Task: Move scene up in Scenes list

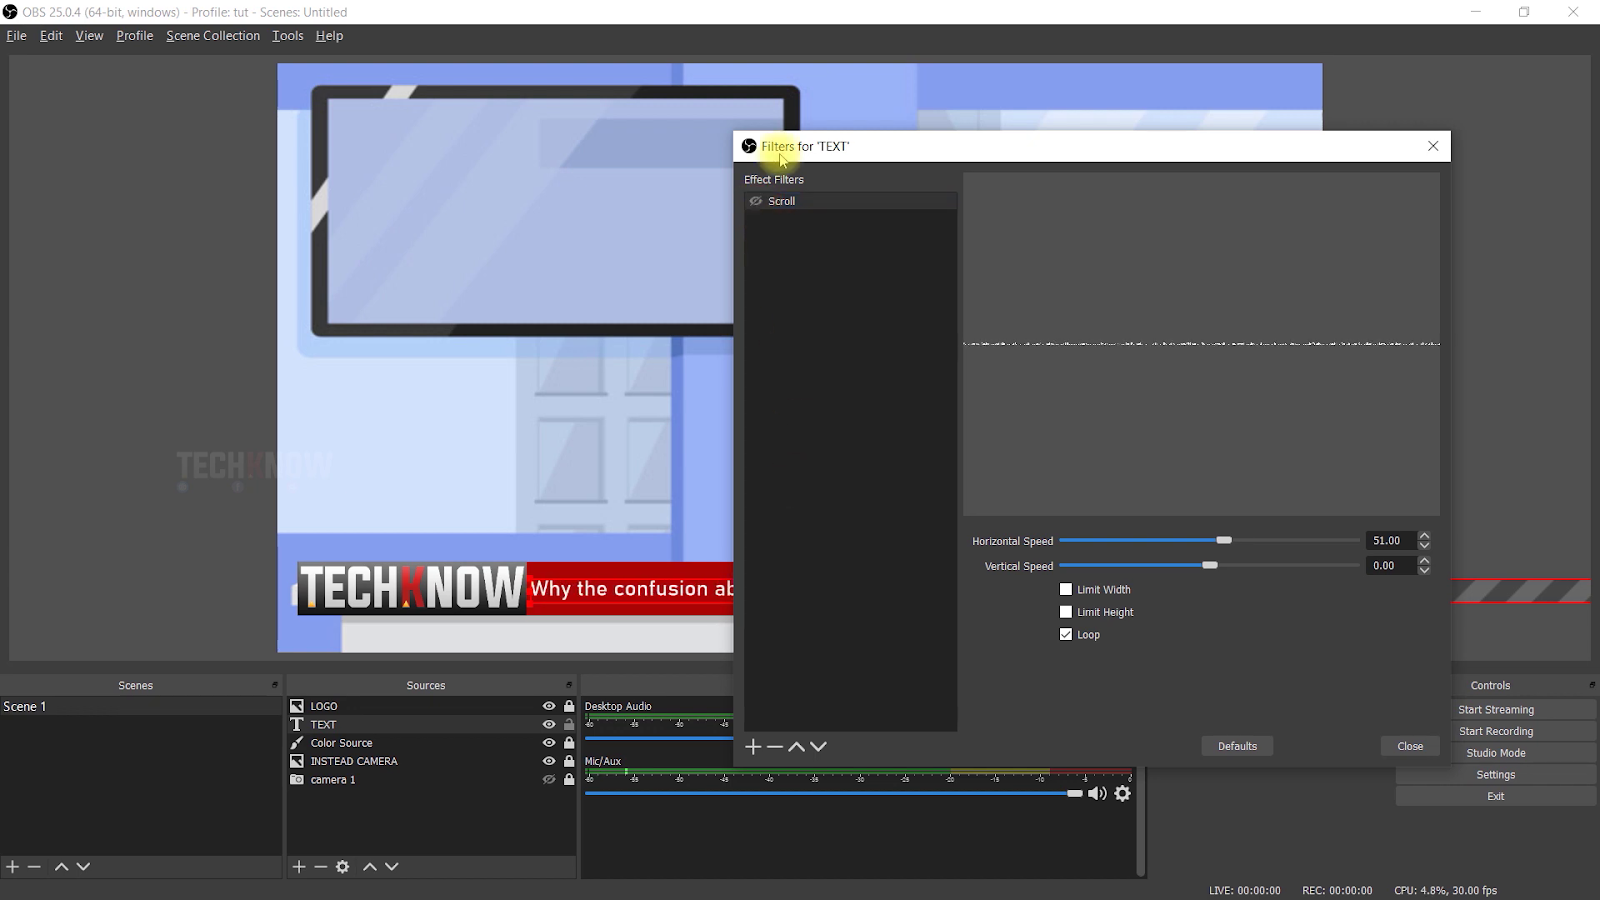Action: [61, 867]
